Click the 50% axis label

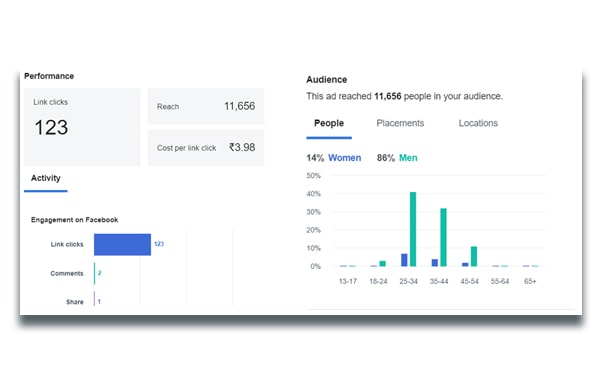pos(313,176)
